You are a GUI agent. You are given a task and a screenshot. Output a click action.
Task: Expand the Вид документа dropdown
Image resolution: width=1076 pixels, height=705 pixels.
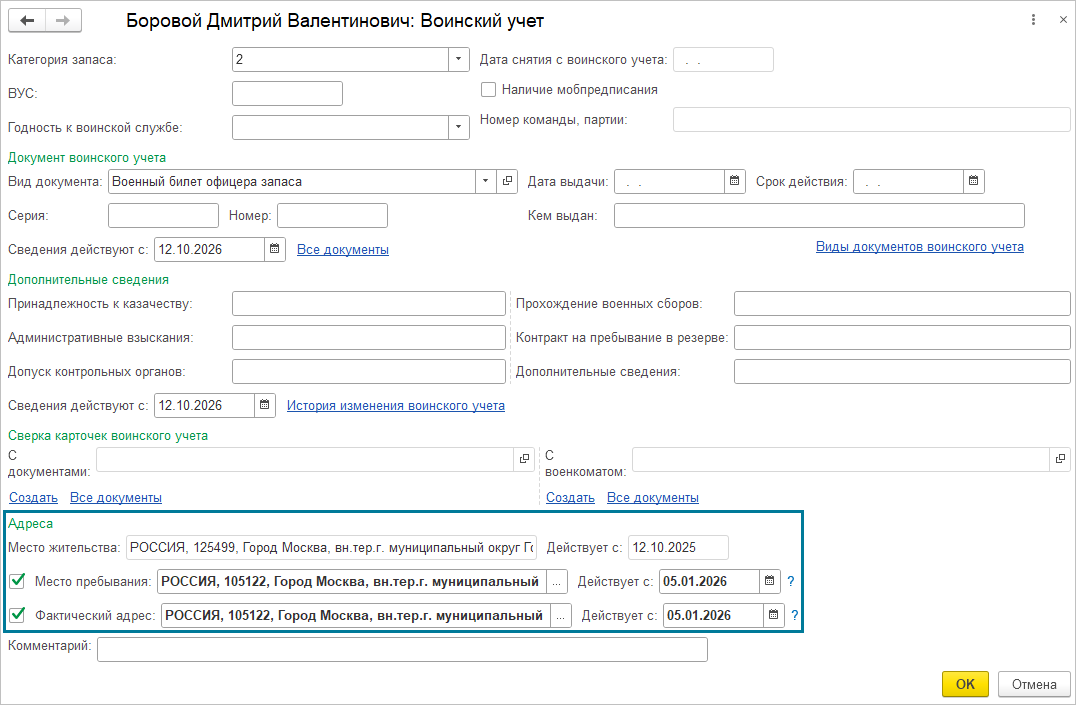(485, 181)
